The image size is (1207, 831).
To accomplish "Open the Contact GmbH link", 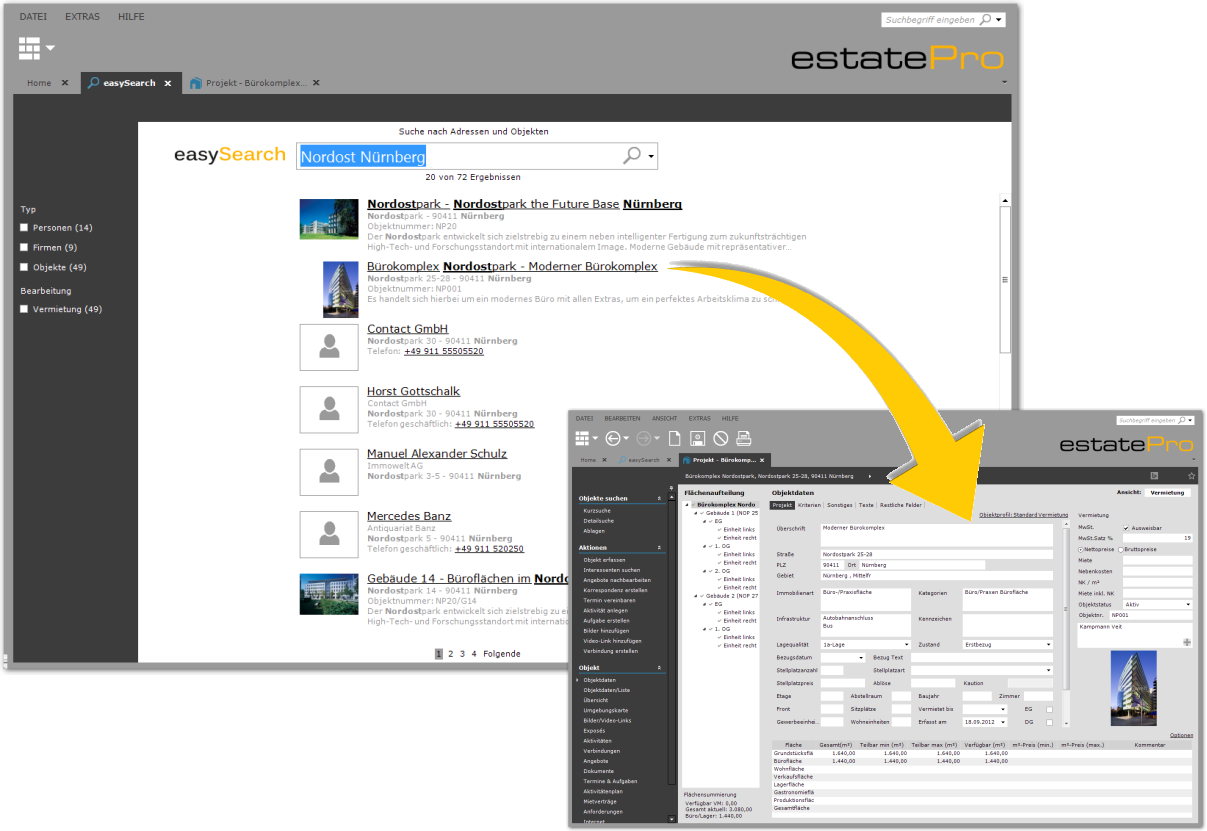I will point(407,328).
